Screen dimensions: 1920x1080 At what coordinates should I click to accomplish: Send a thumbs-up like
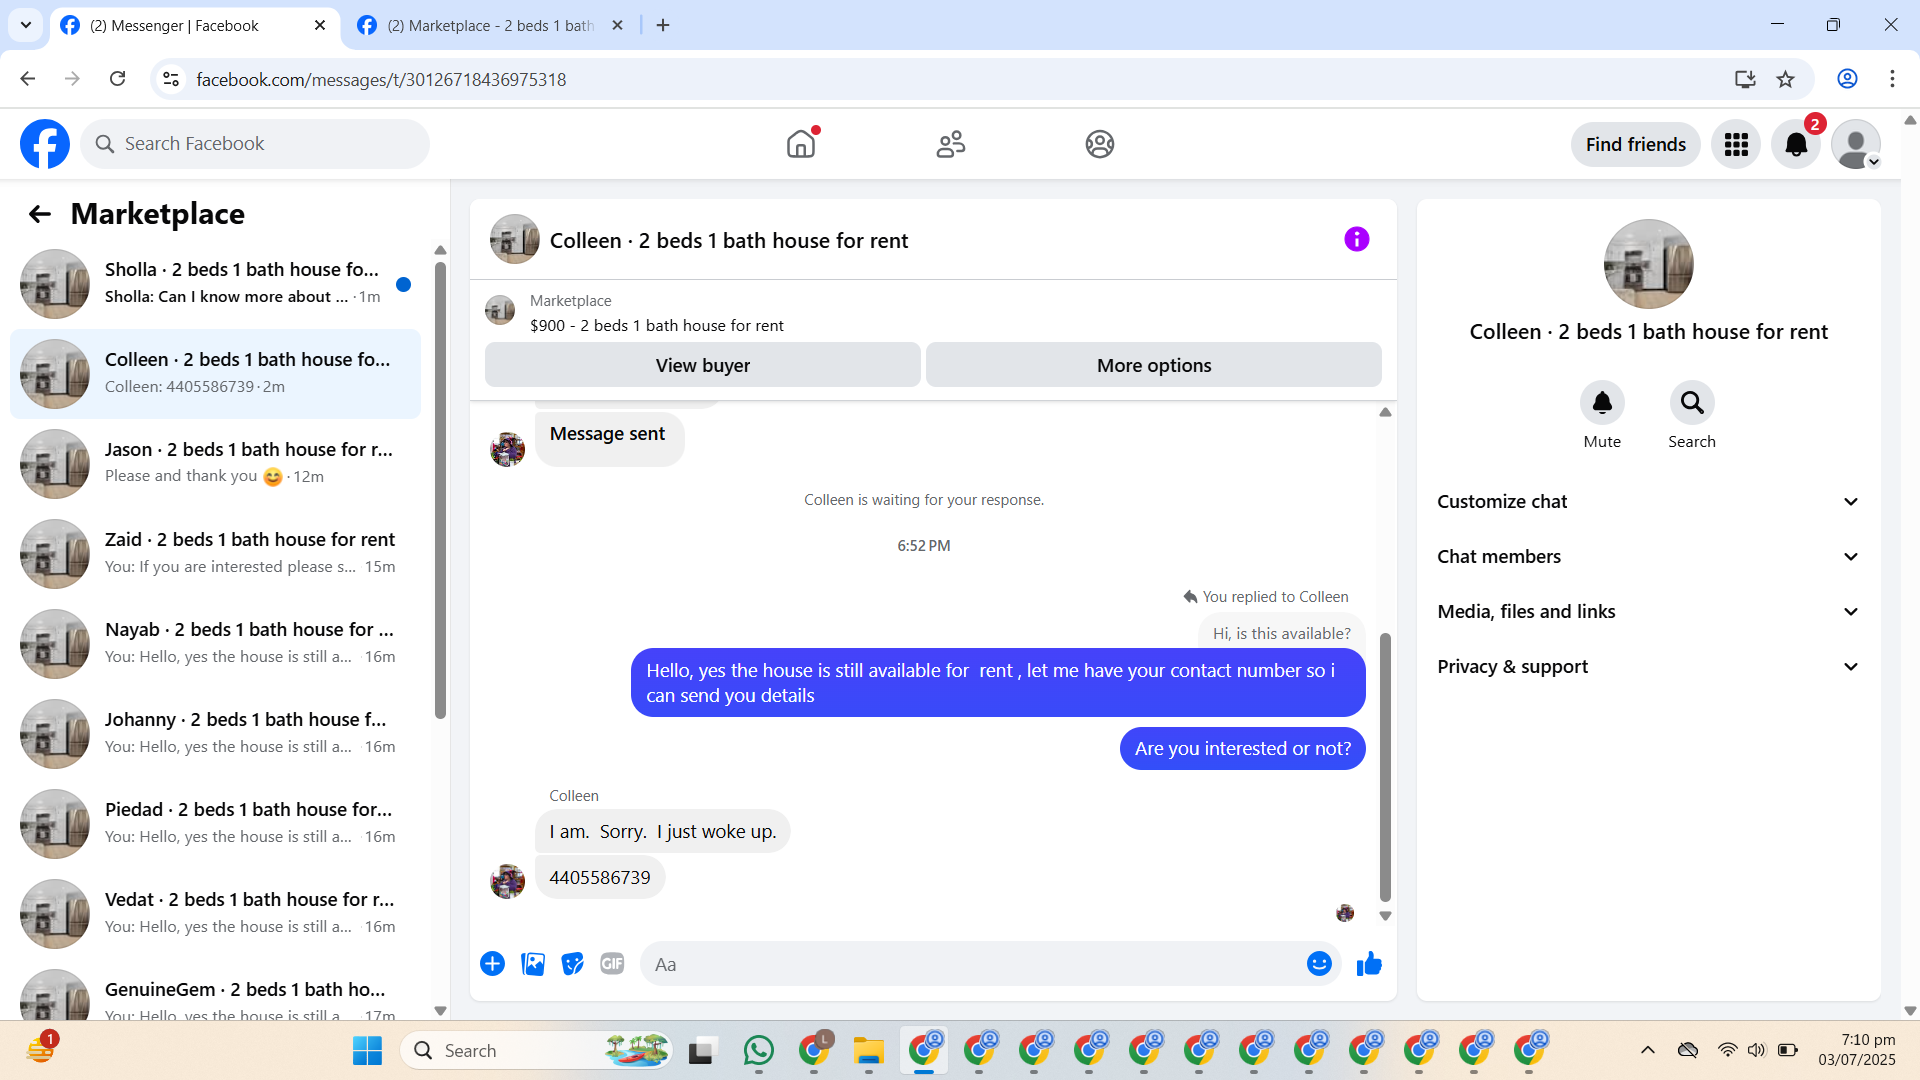(x=1369, y=964)
